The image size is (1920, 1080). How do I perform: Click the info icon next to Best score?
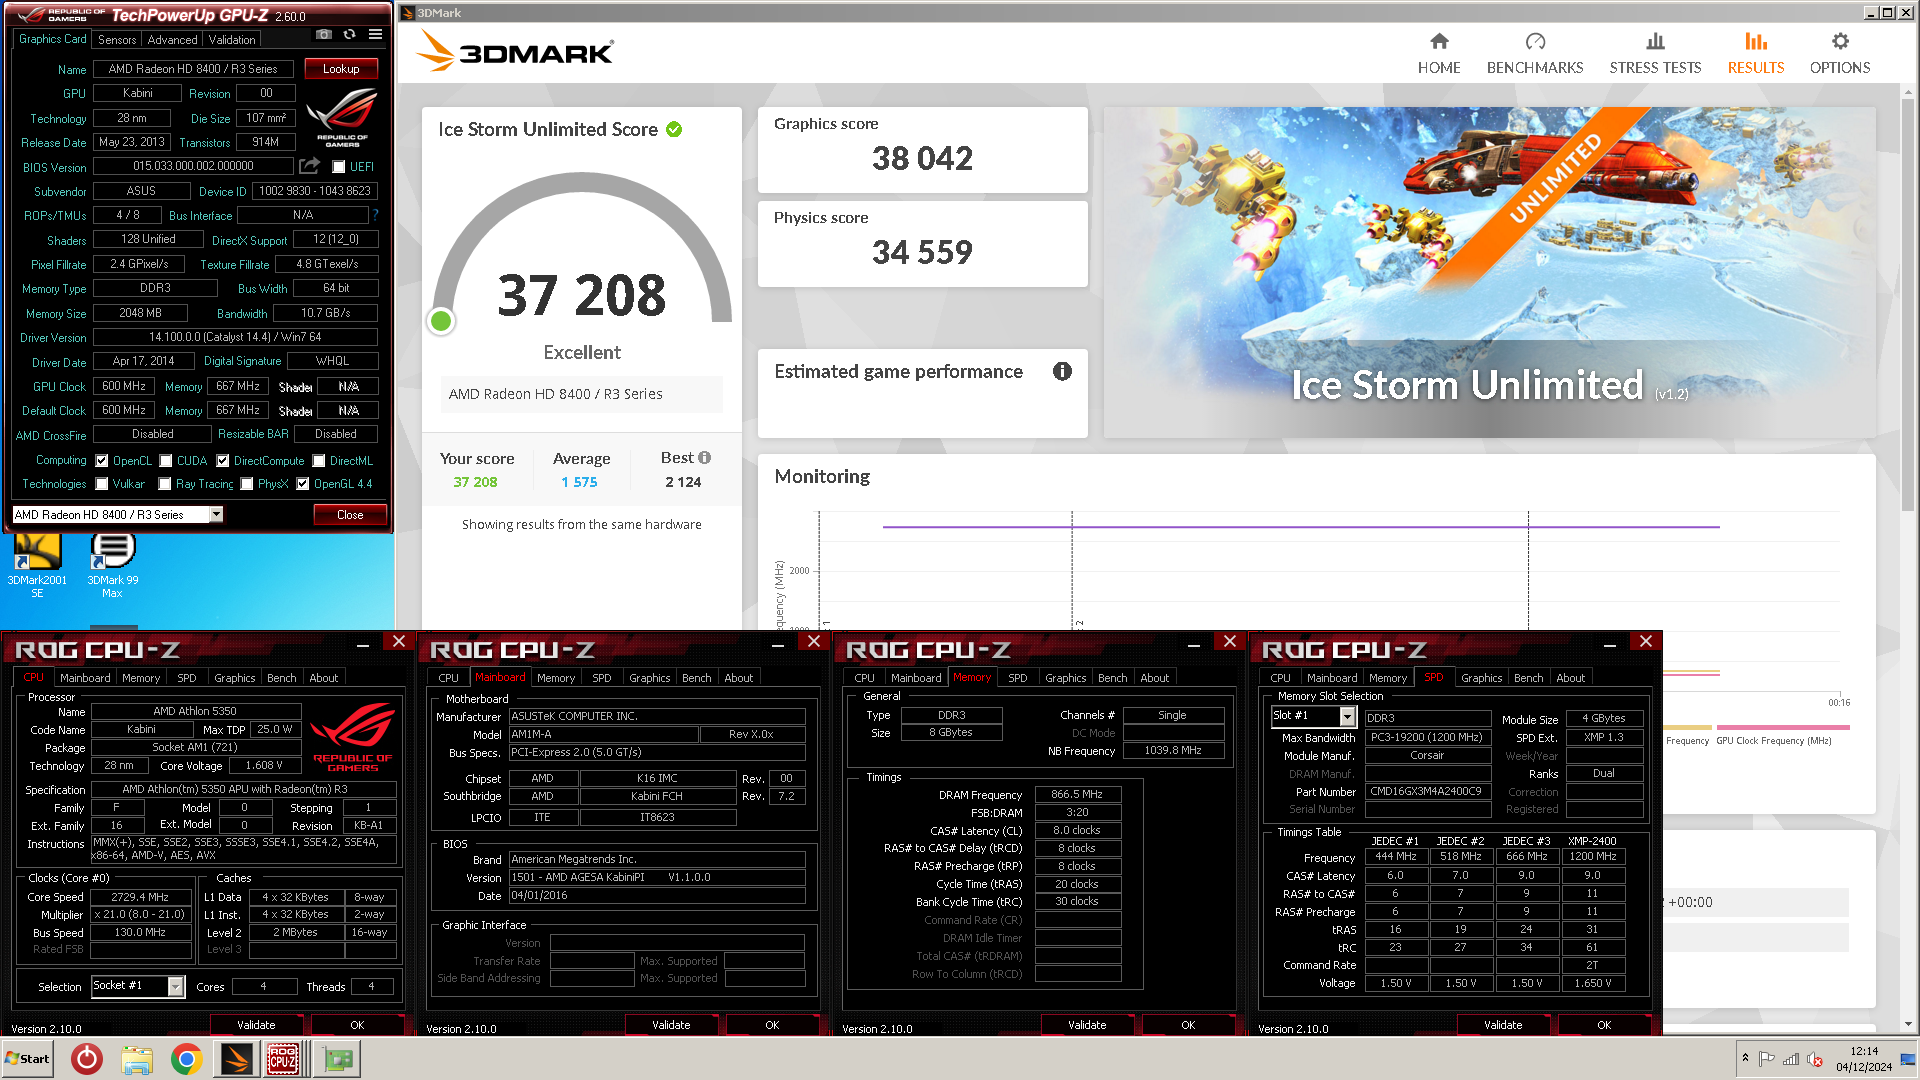[704, 458]
